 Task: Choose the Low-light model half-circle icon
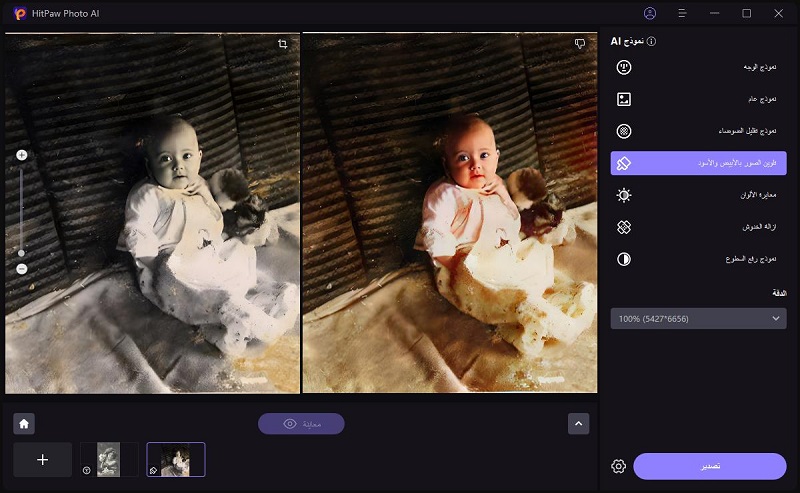[x=624, y=259]
